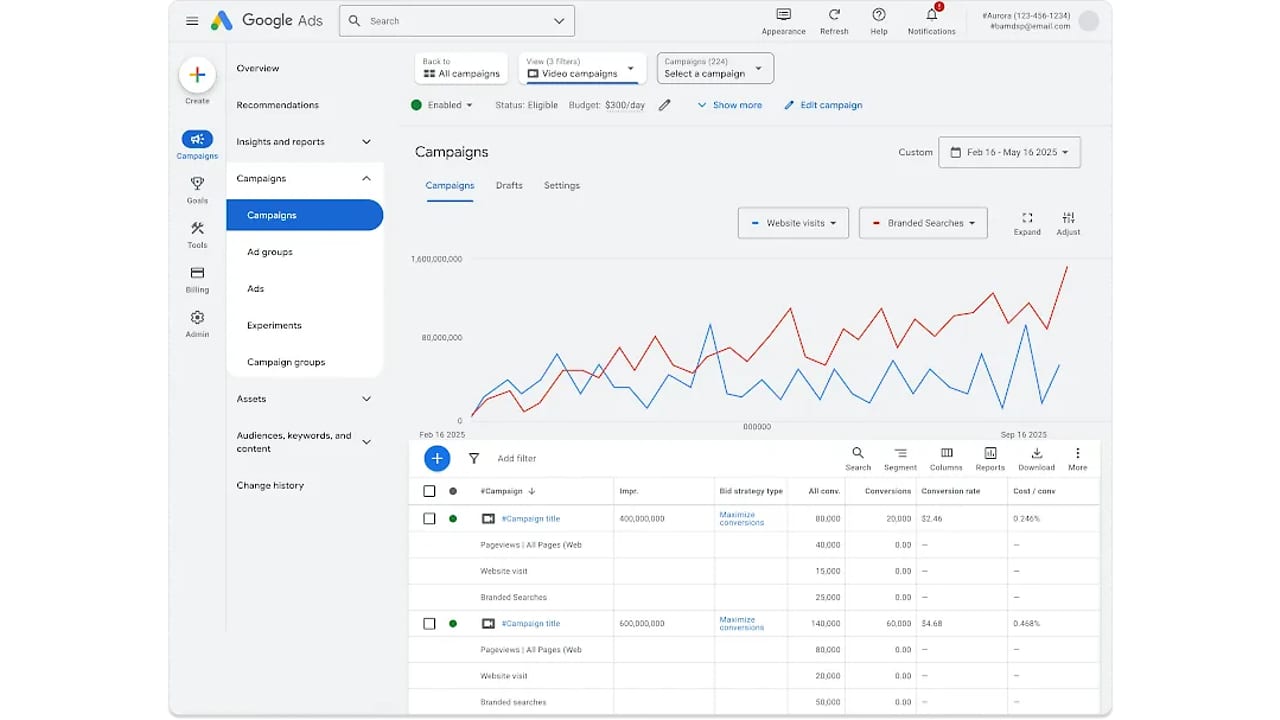
Task: Open Overview in navigation
Action: (258, 68)
